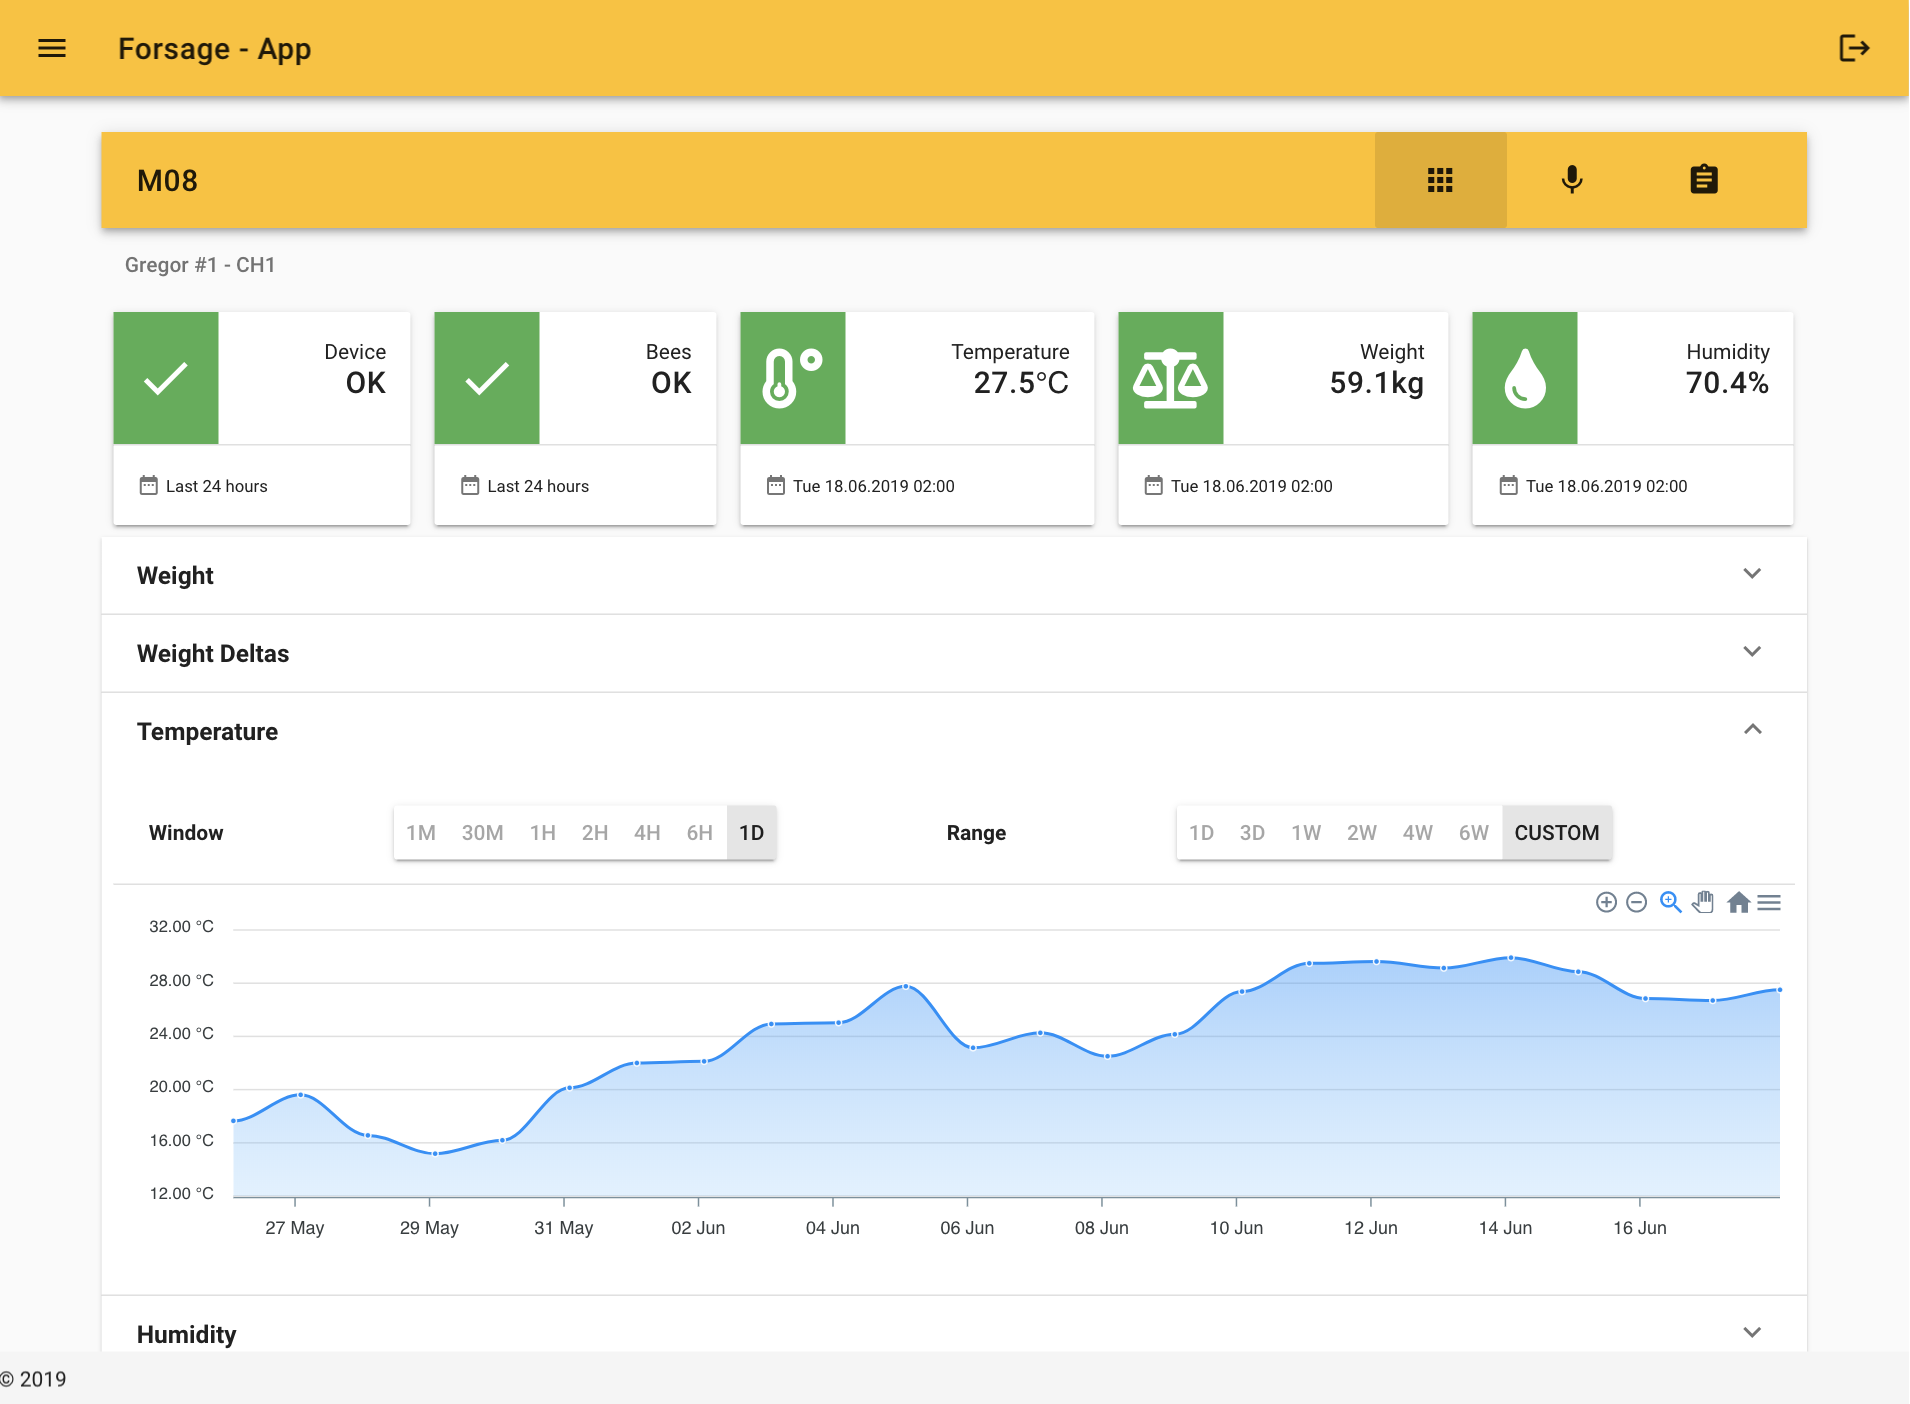Expand the Weight Deltas section

1752,652
